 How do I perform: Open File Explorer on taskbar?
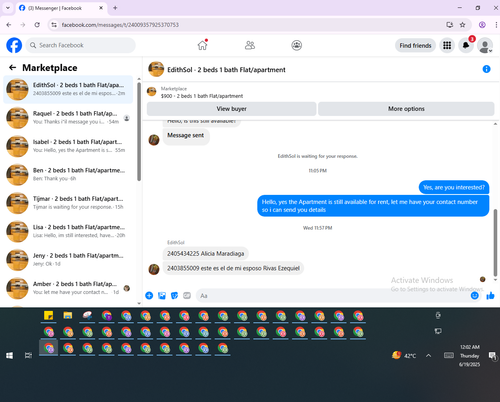[x=68, y=315]
